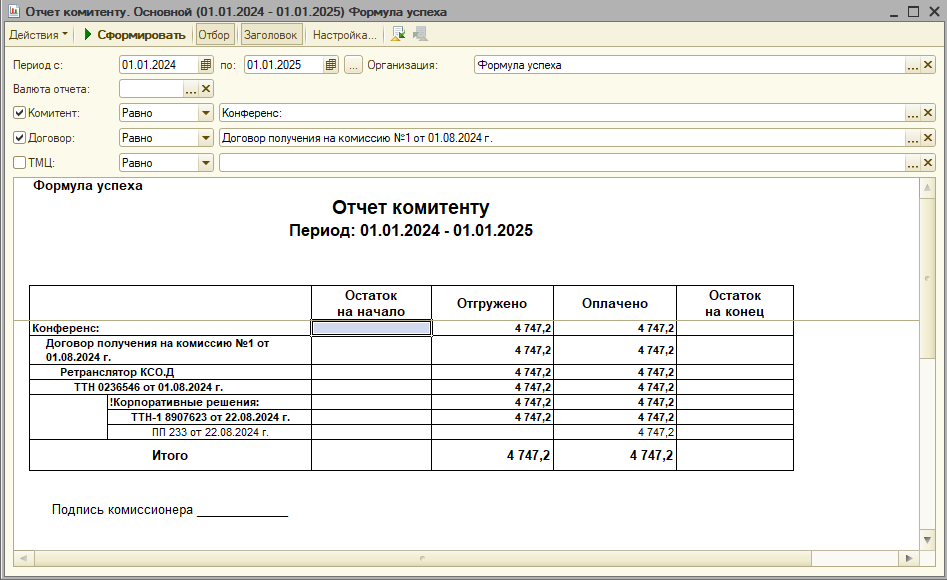This screenshot has width=947, height=580.
Task: Uncheck the Комитент filter checkbox
Action: (x=20, y=113)
